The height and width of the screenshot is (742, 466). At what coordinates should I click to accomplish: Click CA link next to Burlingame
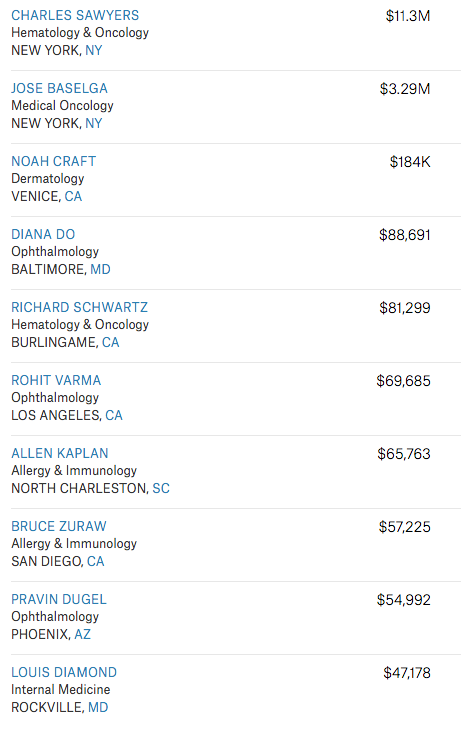111,342
